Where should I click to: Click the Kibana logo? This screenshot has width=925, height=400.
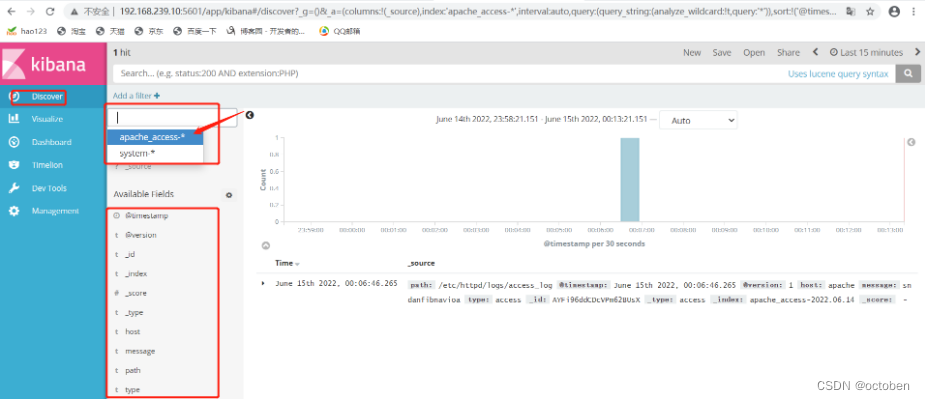click(x=53, y=64)
